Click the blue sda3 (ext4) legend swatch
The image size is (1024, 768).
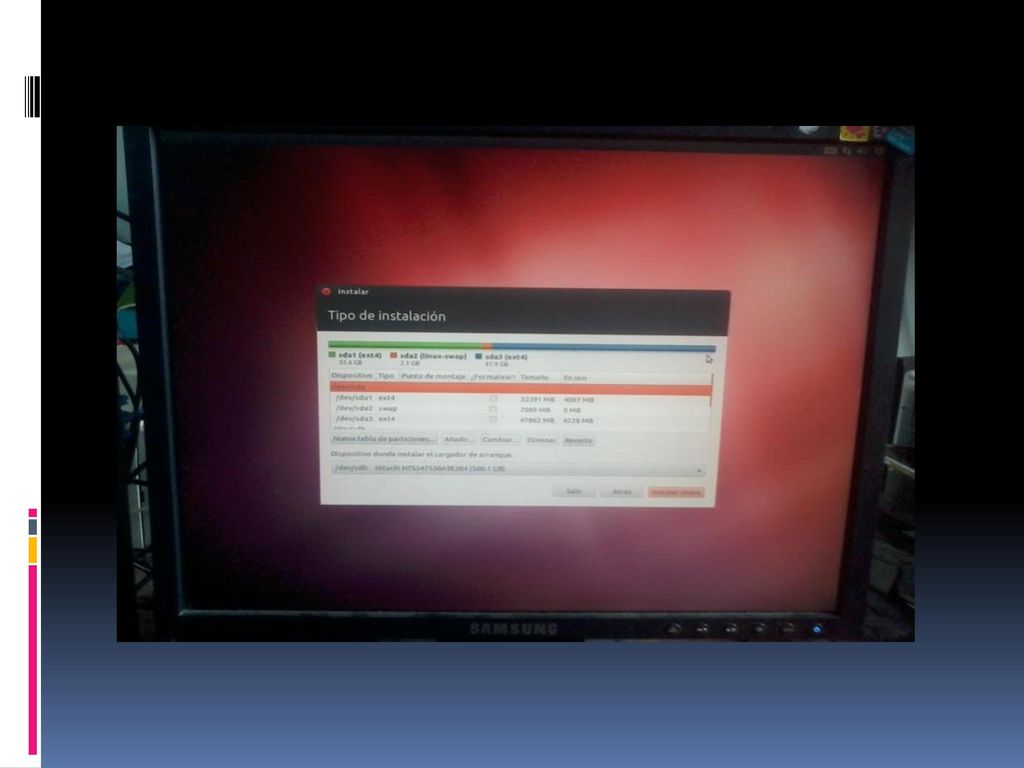[479, 357]
